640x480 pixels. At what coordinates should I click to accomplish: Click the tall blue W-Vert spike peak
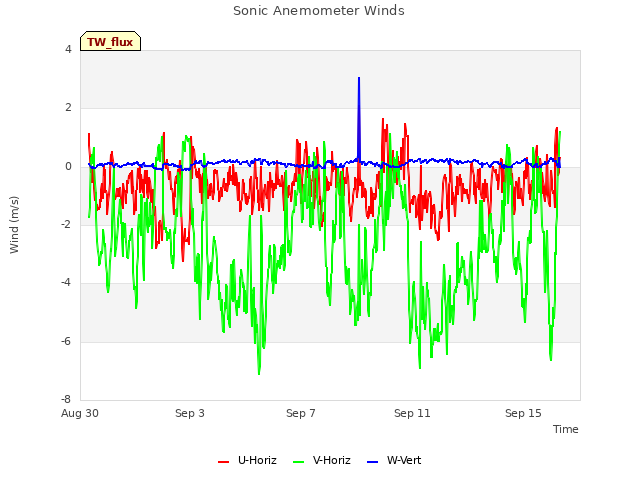pos(359,78)
